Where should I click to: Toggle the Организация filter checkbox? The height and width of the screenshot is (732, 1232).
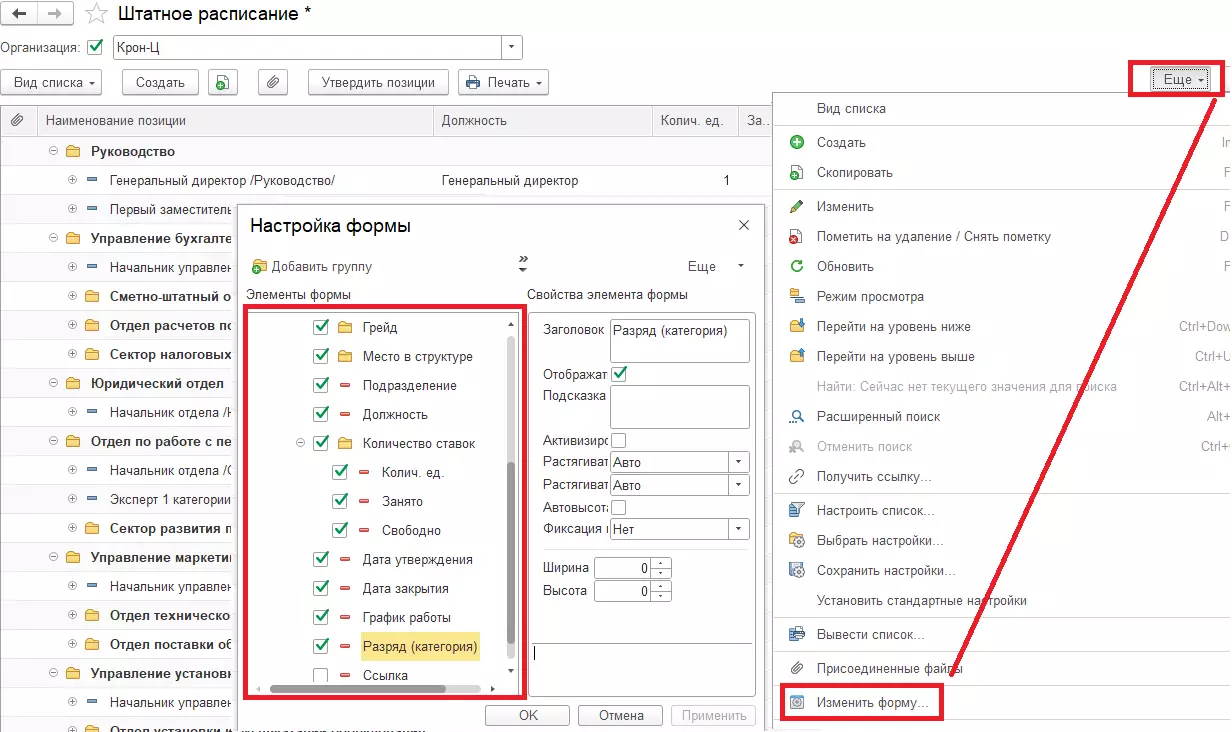(x=96, y=47)
